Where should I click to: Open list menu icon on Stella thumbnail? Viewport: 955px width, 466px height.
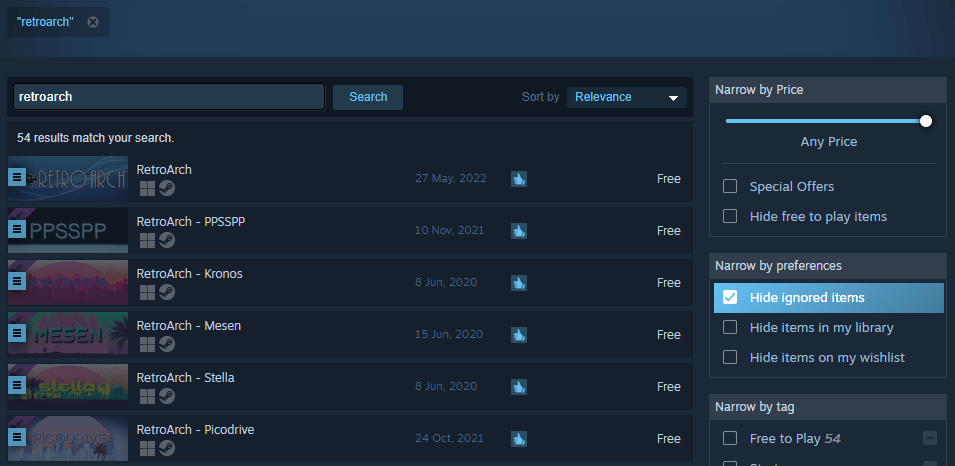[x=16, y=384]
